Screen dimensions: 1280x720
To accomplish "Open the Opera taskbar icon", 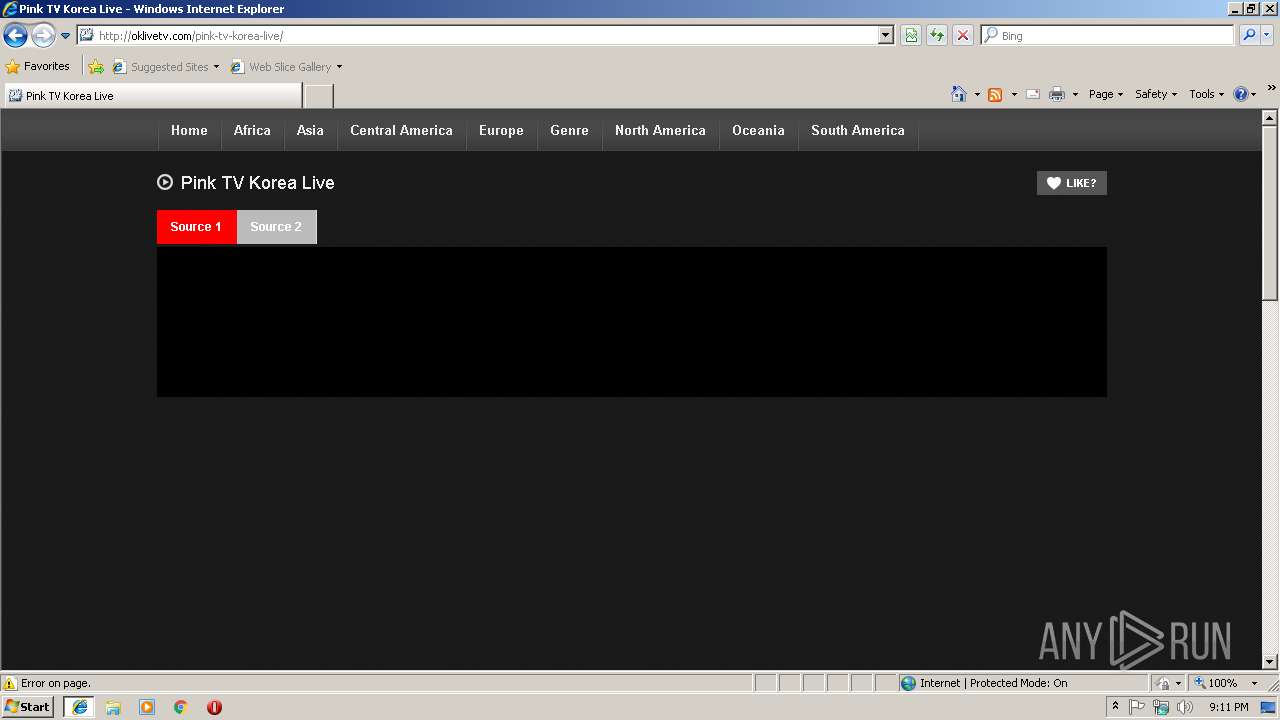I will [214, 707].
